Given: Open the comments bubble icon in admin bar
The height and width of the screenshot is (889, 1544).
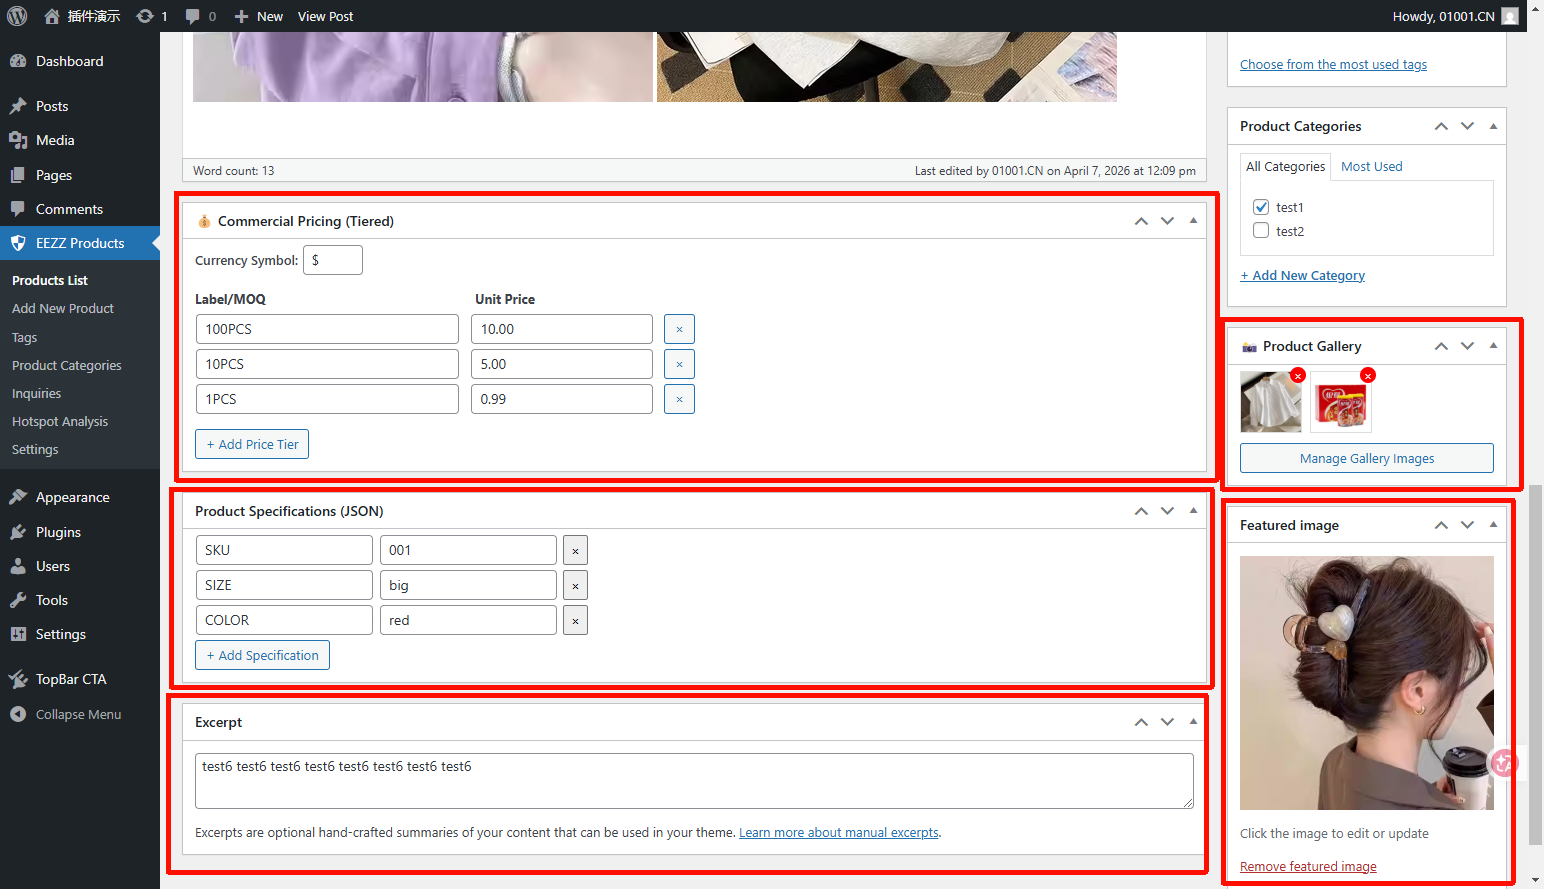Looking at the screenshot, I should (x=193, y=16).
